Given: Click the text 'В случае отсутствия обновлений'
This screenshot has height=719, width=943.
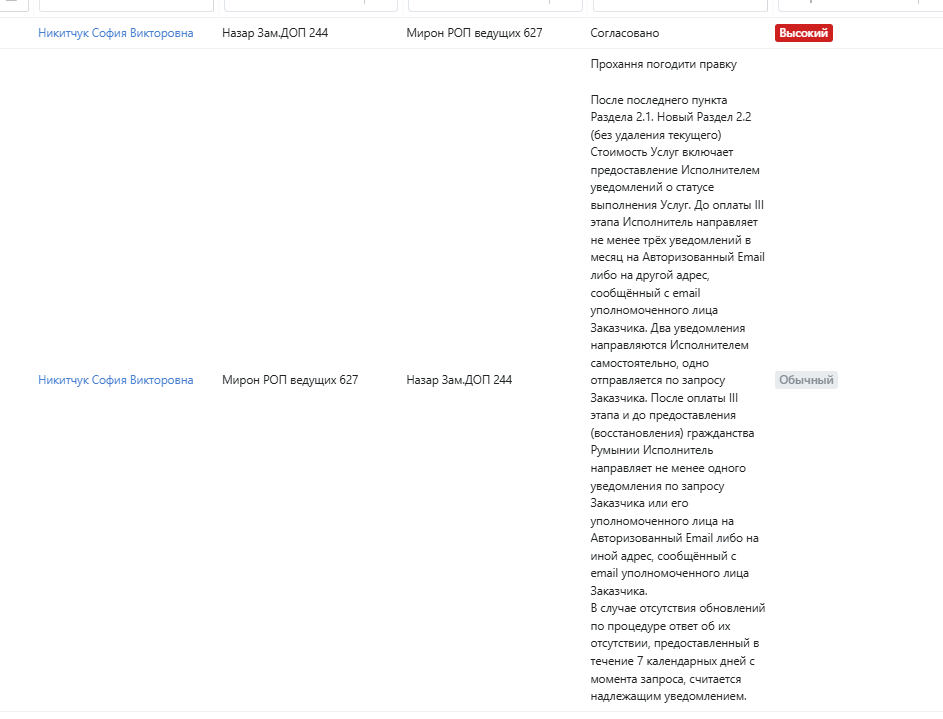Looking at the screenshot, I should click(678, 608).
